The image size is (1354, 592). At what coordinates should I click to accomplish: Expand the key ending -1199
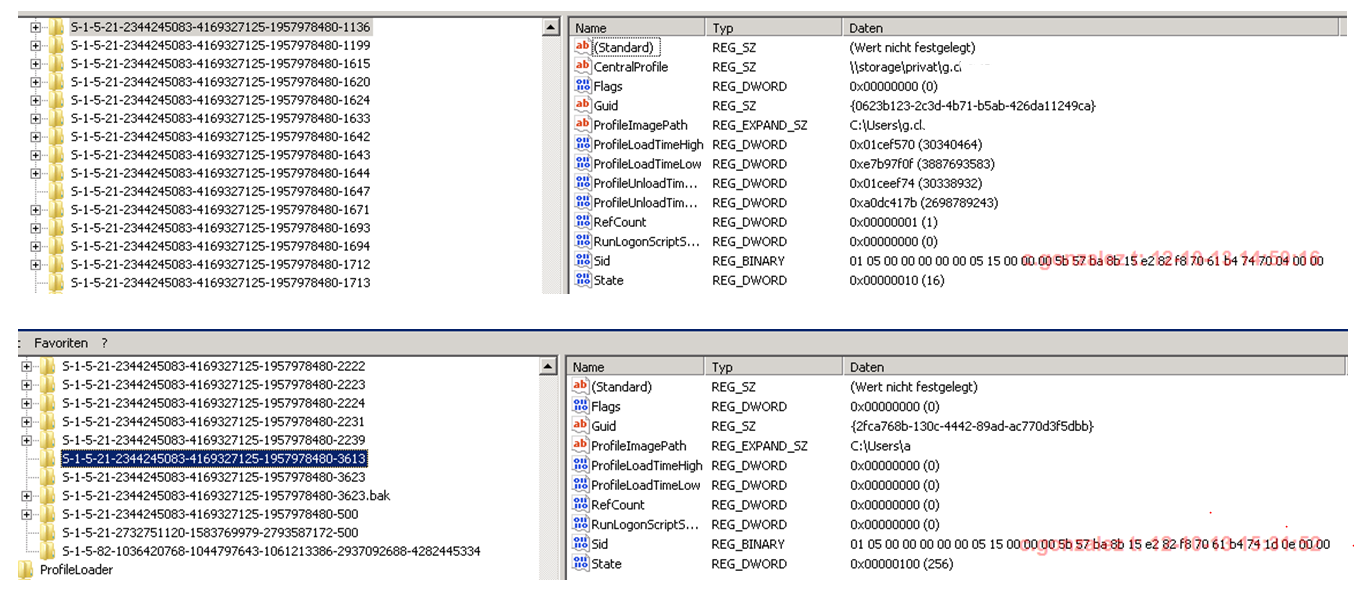point(36,46)
